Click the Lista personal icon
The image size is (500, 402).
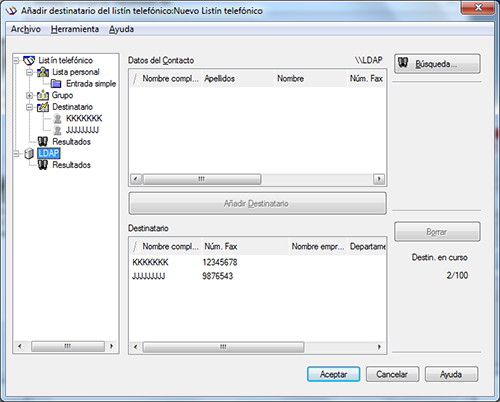pyautogui.click(x=43, y=72)
